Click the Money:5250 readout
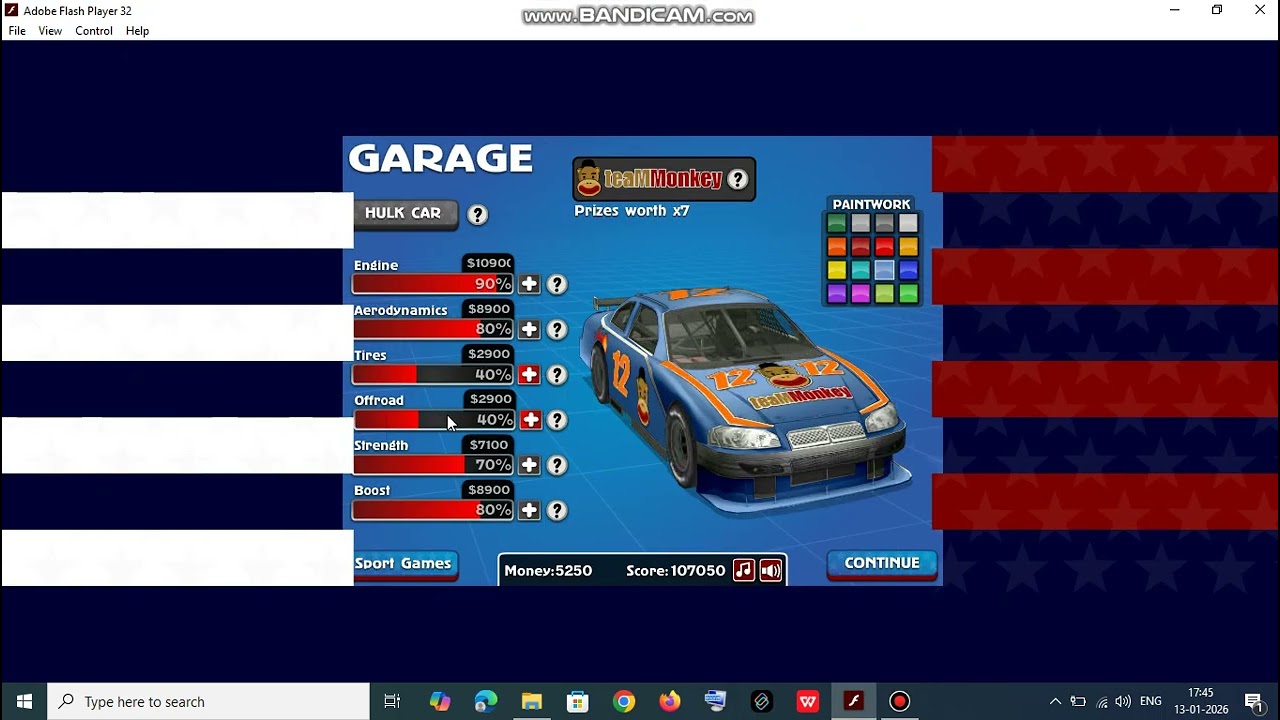The width and height of the screenshot is (1280, 720). click(548, 571)
